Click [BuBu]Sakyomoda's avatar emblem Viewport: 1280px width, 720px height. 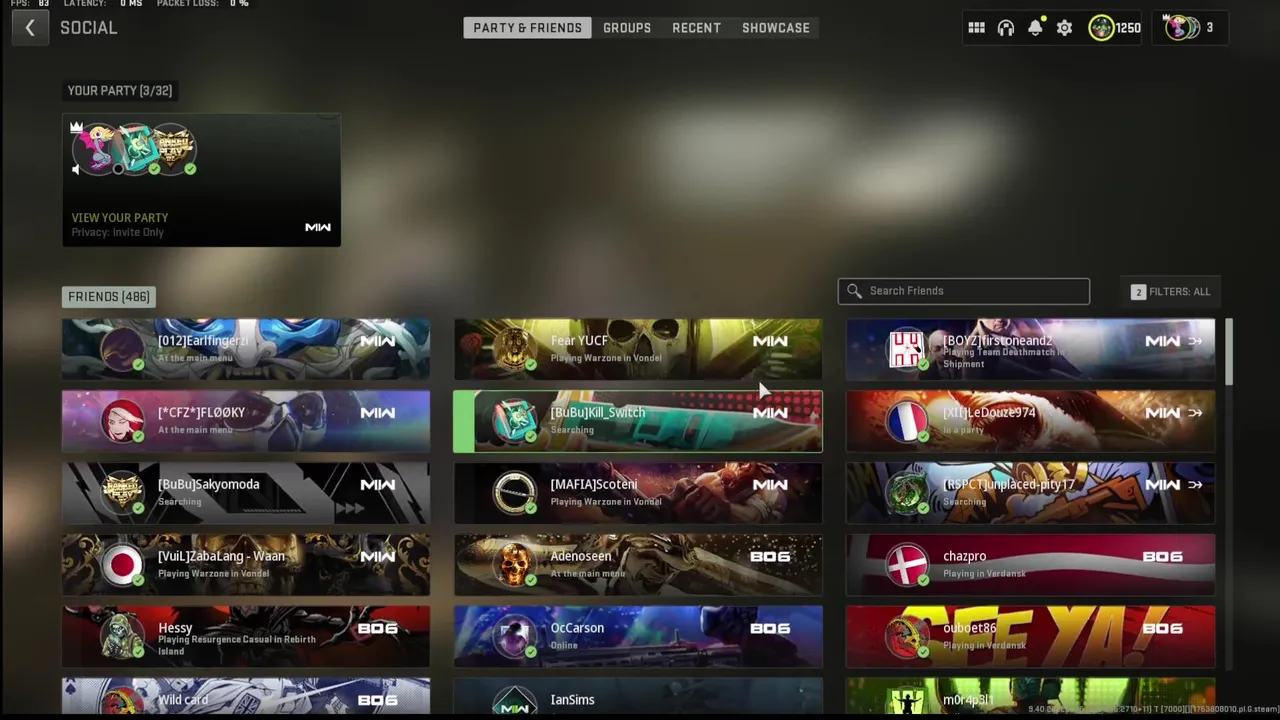point(122,493)
